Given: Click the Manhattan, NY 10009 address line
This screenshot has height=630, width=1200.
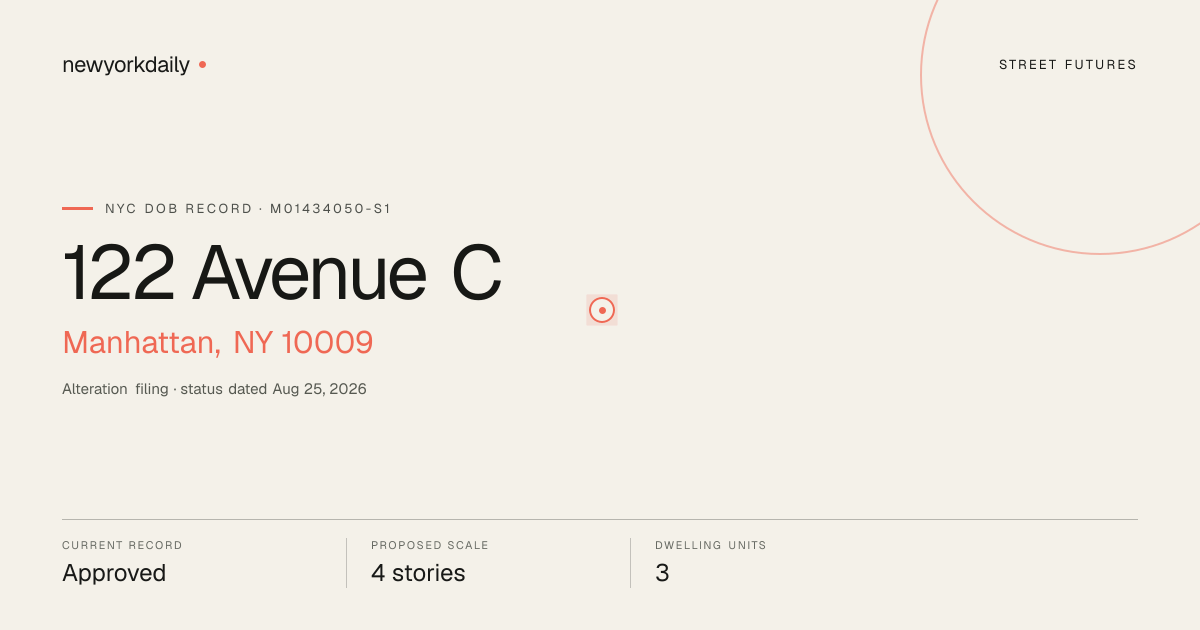Looking at the screenshot, I should 218,342.
